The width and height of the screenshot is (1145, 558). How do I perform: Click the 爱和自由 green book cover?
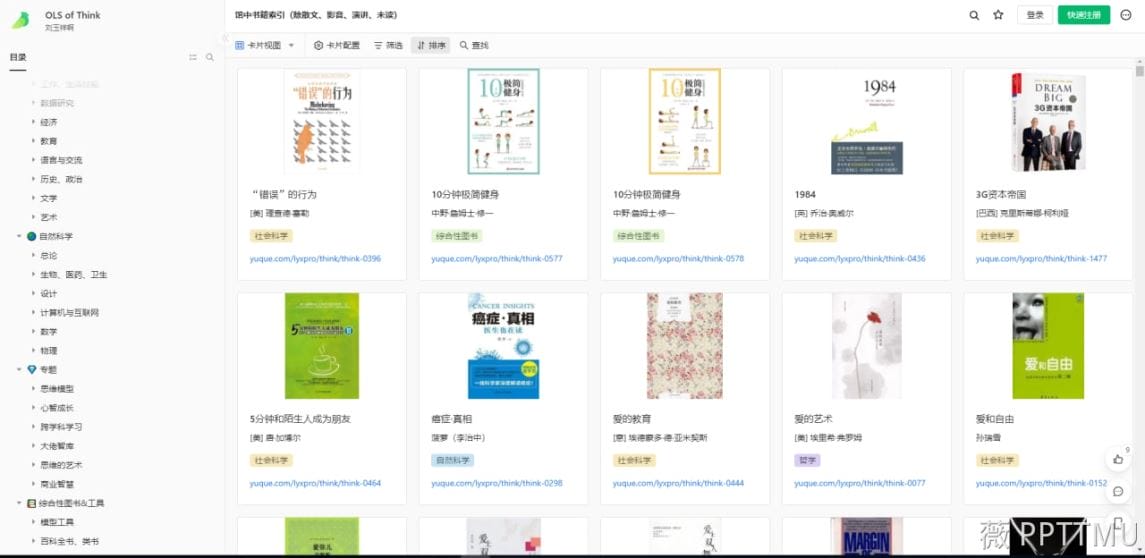(x=1048, y=346)
